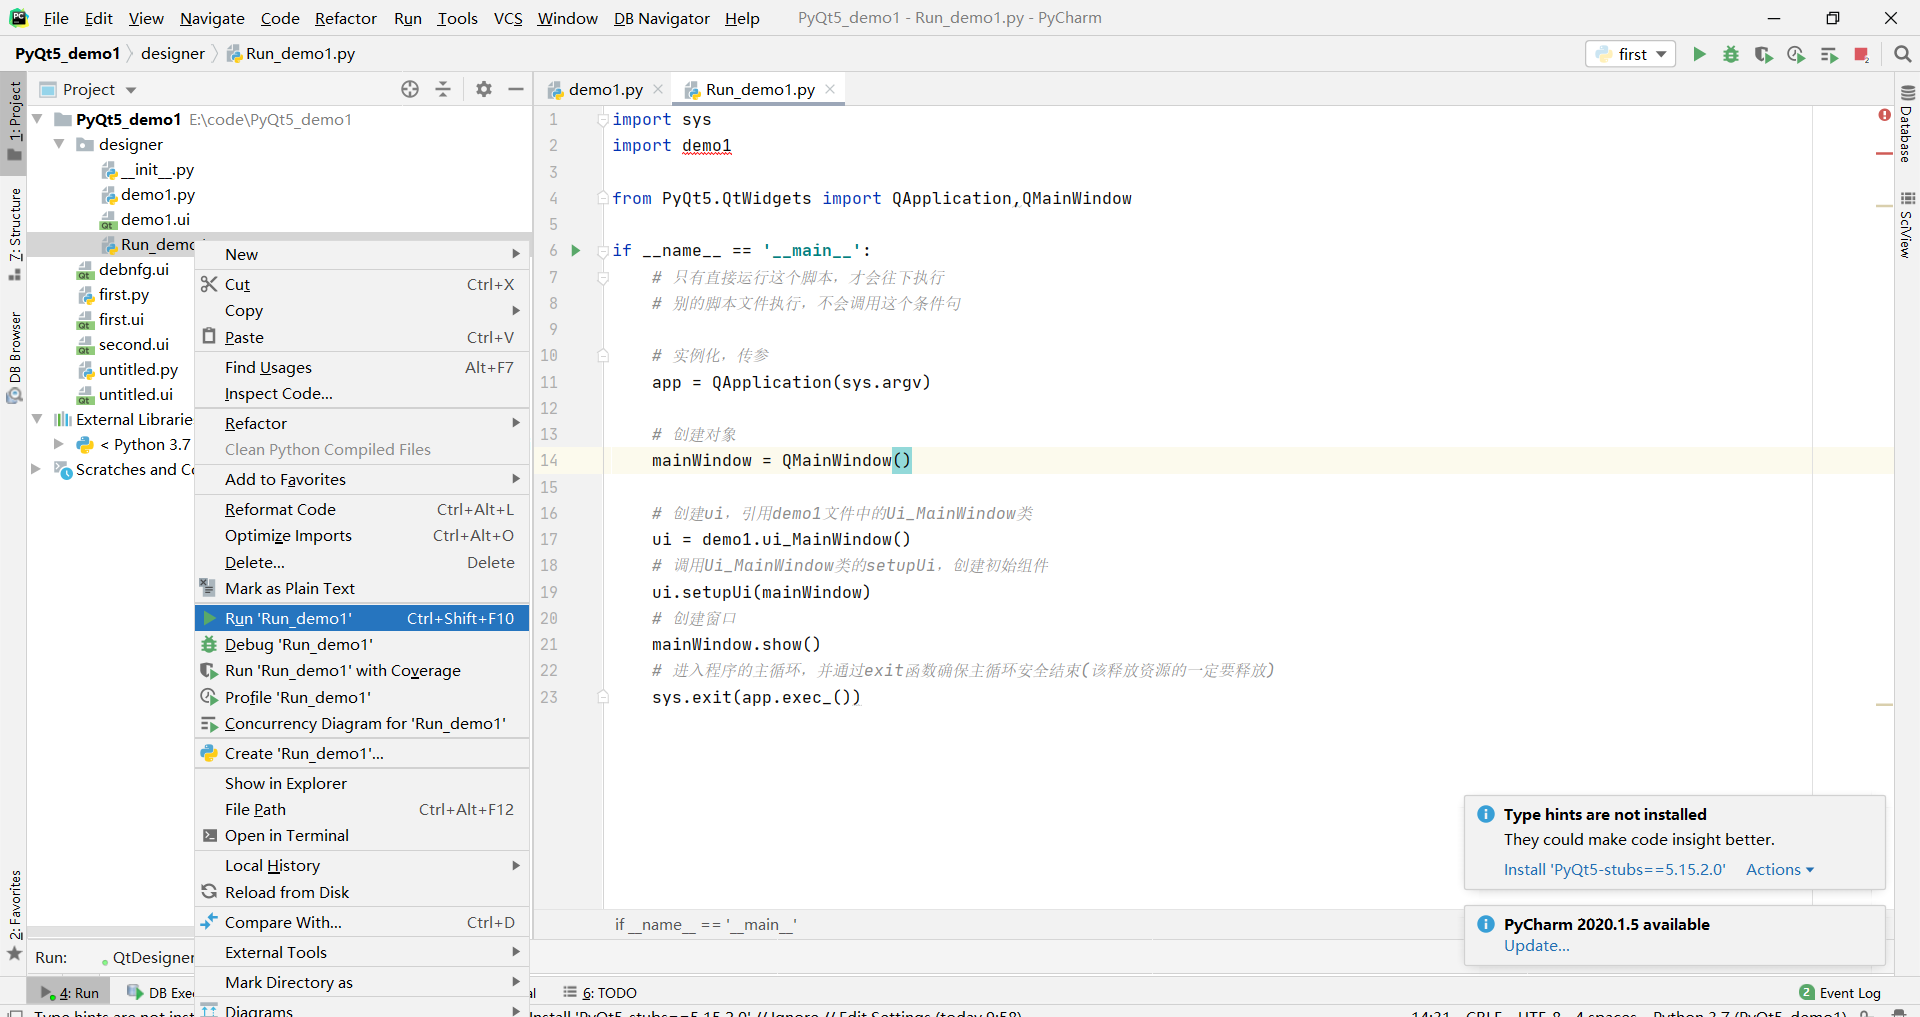Click the locate/scroll-from-source target icon
1920x1017 pixels.
(x=410, y=89)
